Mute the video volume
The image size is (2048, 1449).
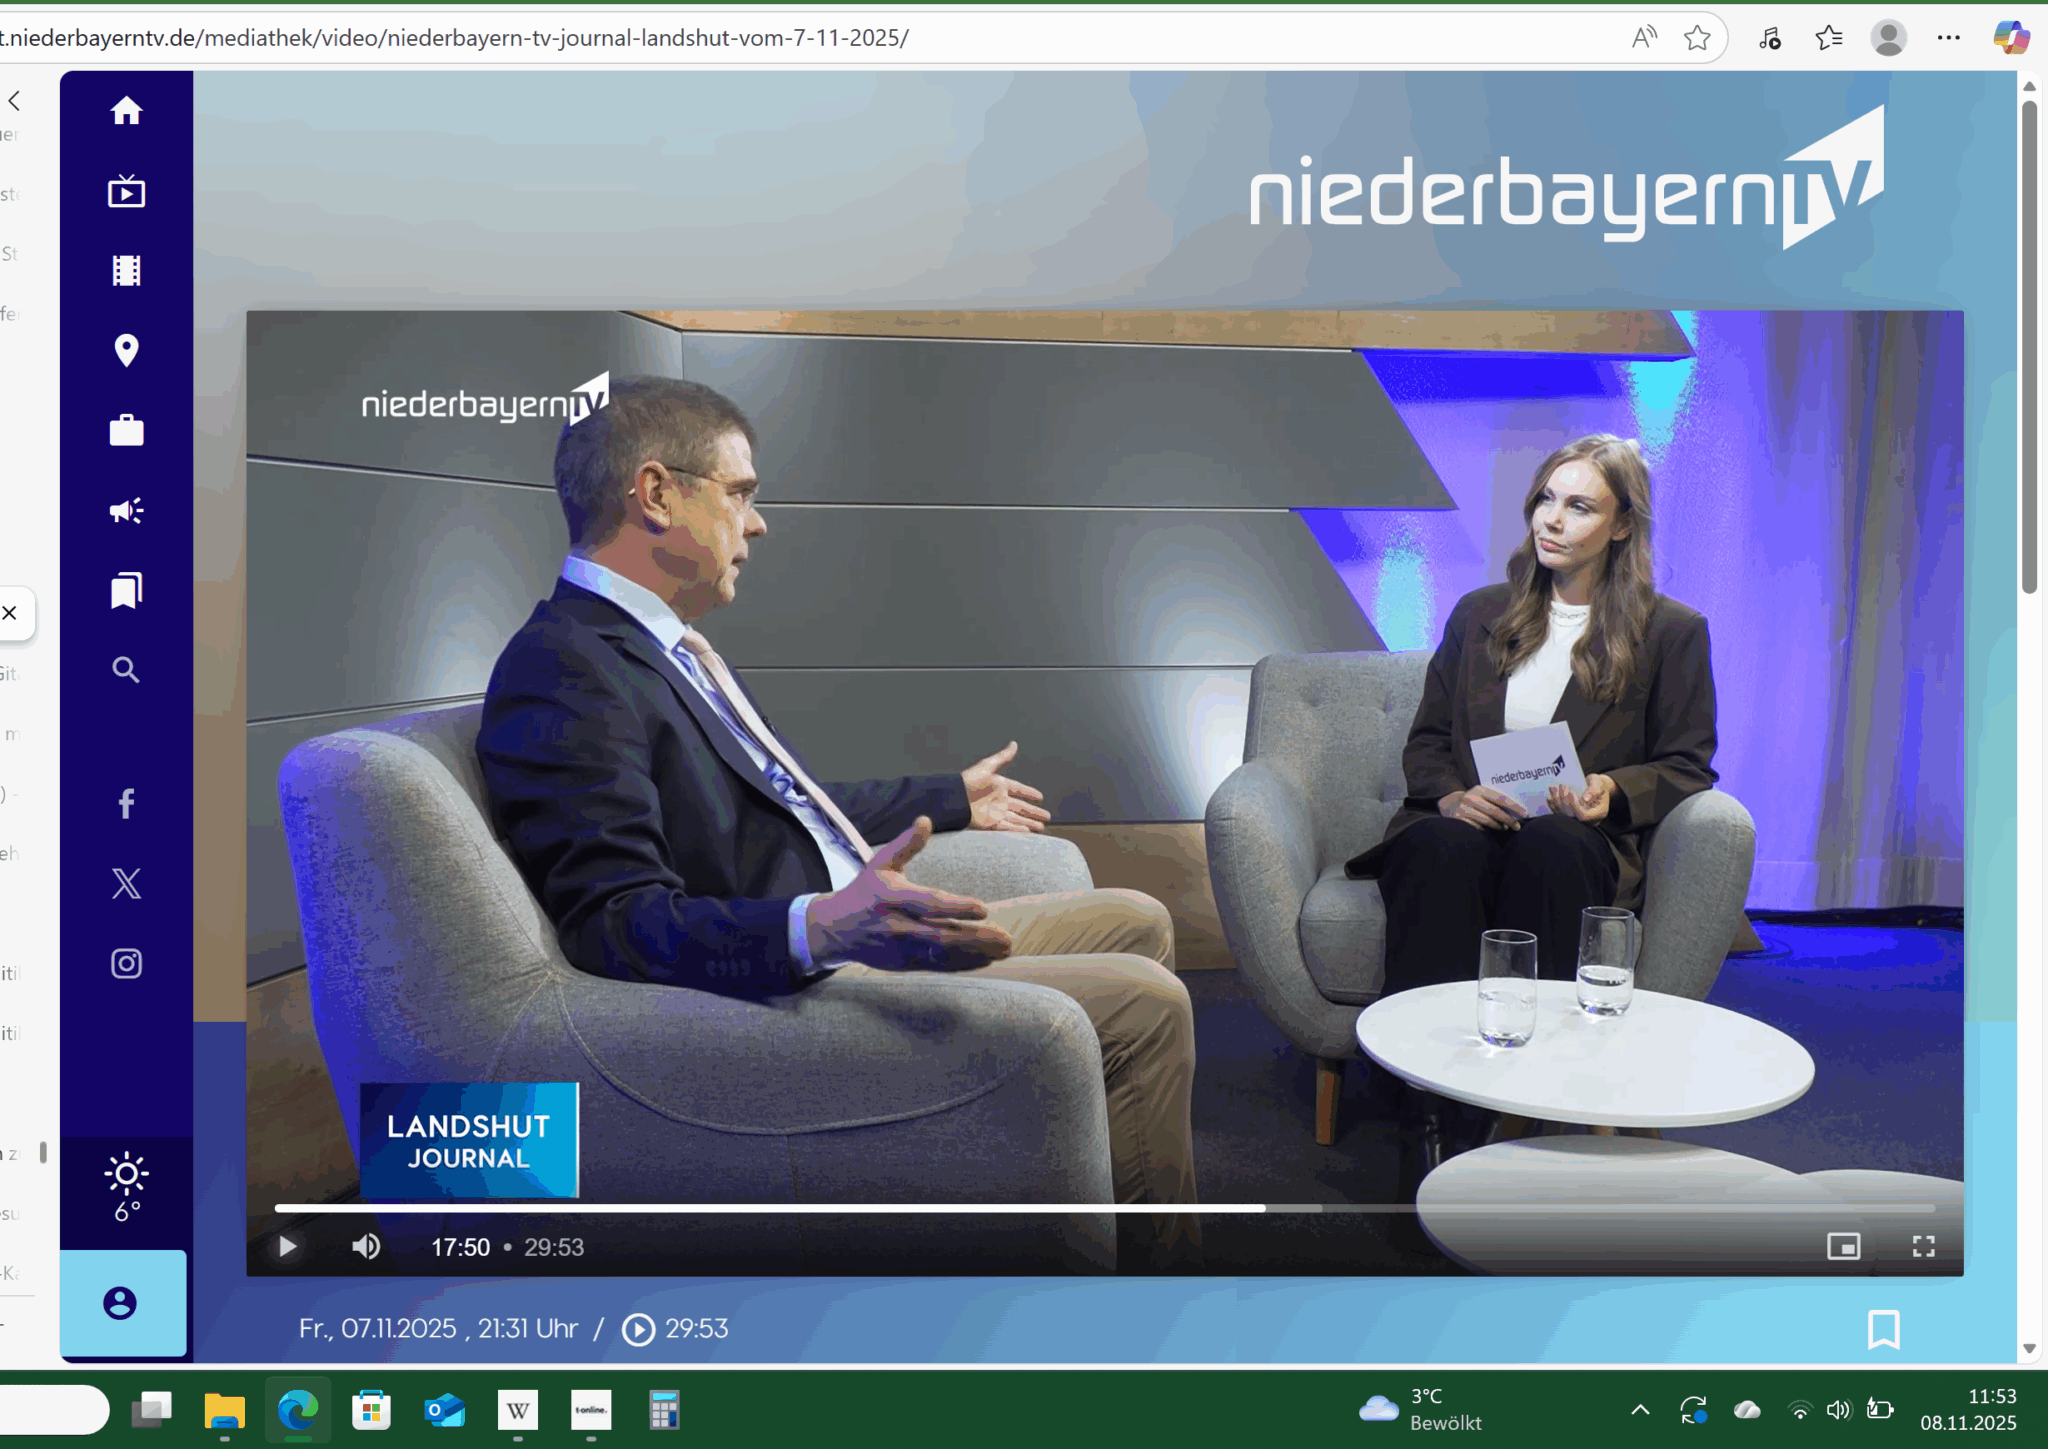coord(366,1246)
